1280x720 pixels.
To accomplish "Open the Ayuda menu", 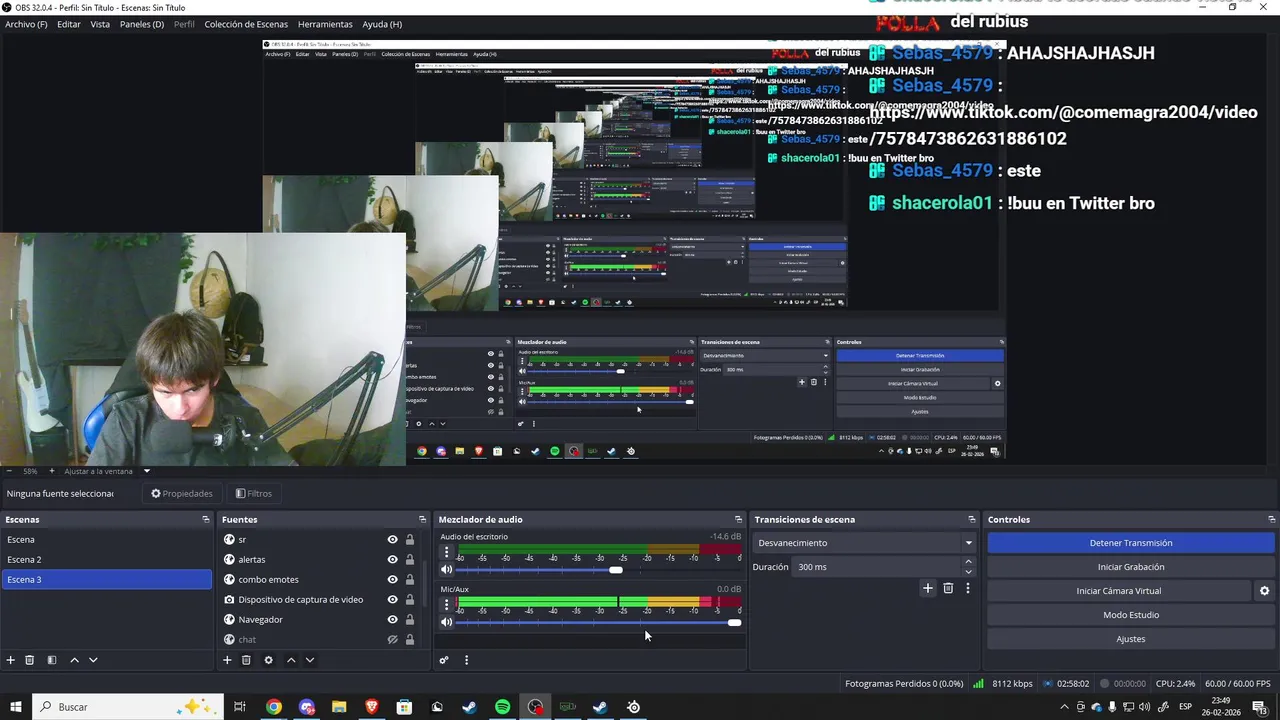I will tap(382, 24).
